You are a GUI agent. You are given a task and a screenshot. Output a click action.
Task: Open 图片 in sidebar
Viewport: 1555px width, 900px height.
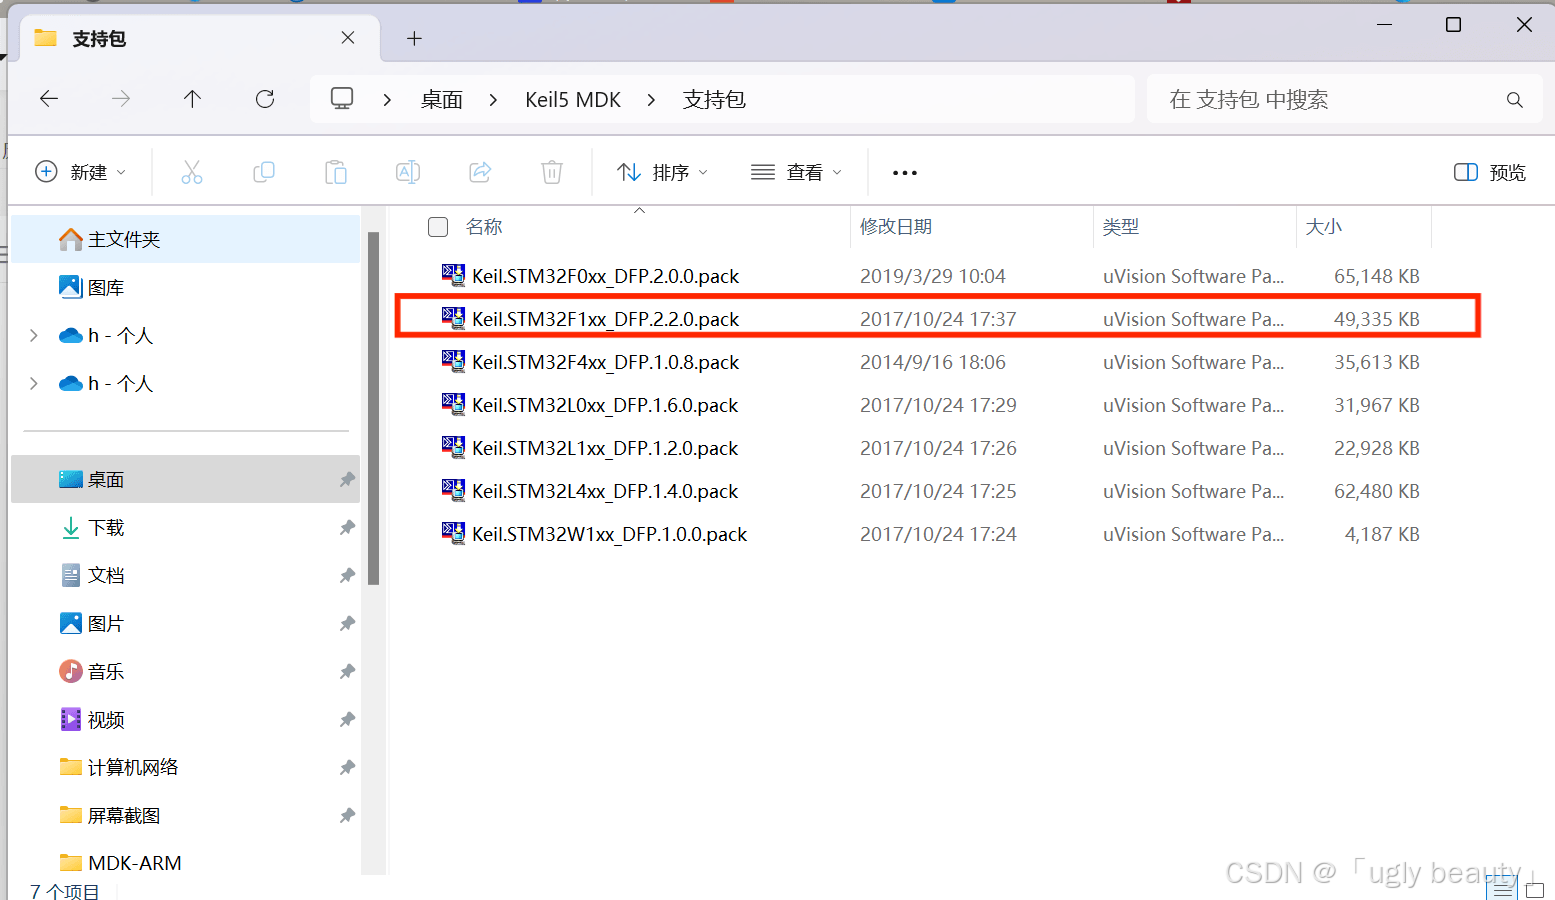click(x=185, y=623)
